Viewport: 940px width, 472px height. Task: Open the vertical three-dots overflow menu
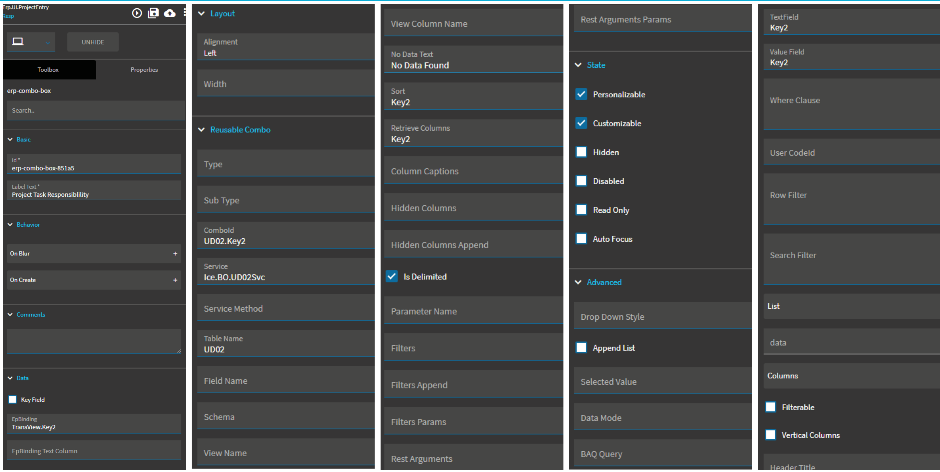(x=184, y=13)
